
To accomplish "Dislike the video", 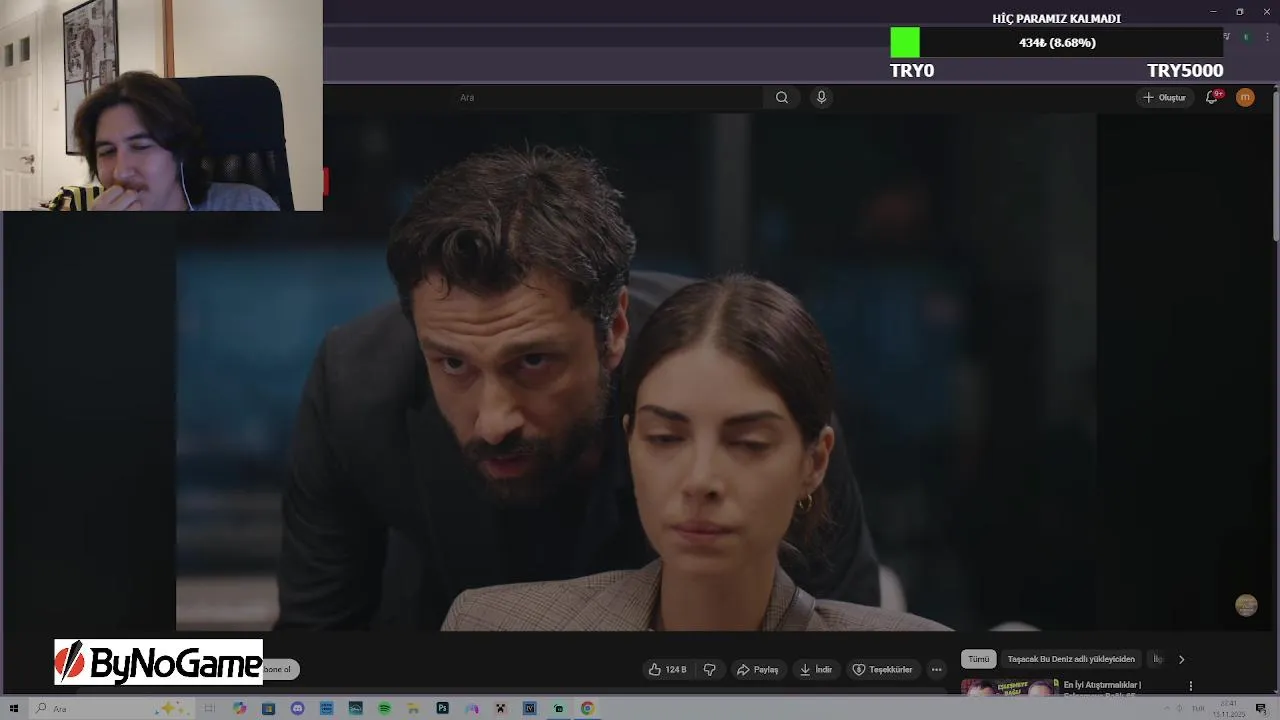I will click(710, 669).
